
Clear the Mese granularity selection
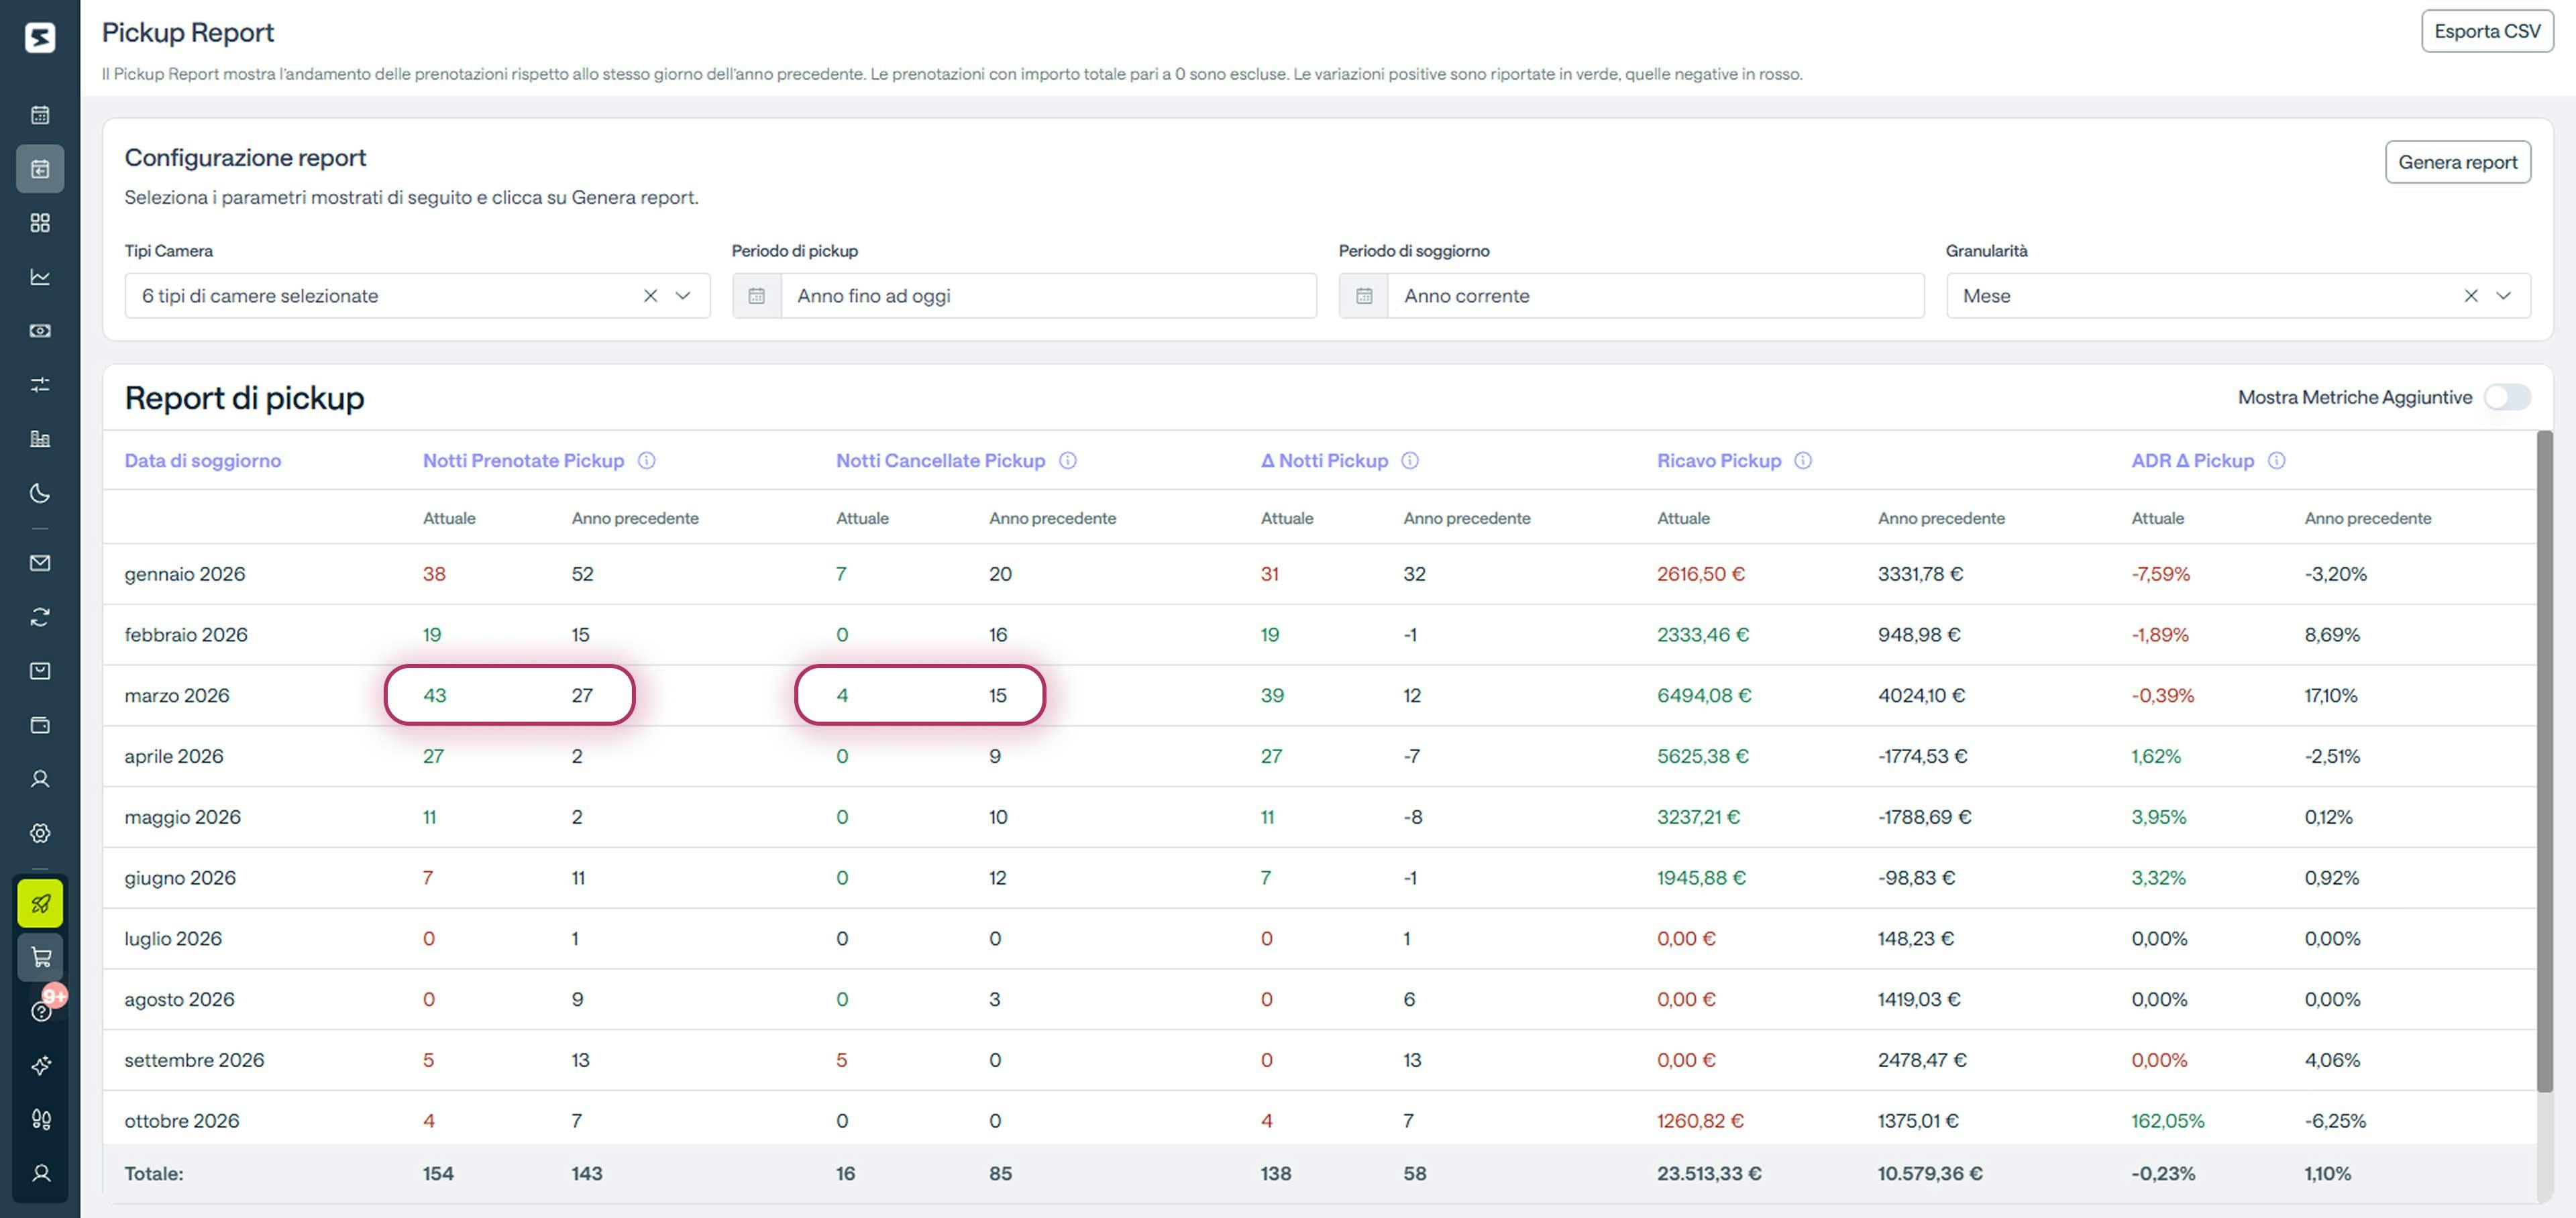(2471, 295)
